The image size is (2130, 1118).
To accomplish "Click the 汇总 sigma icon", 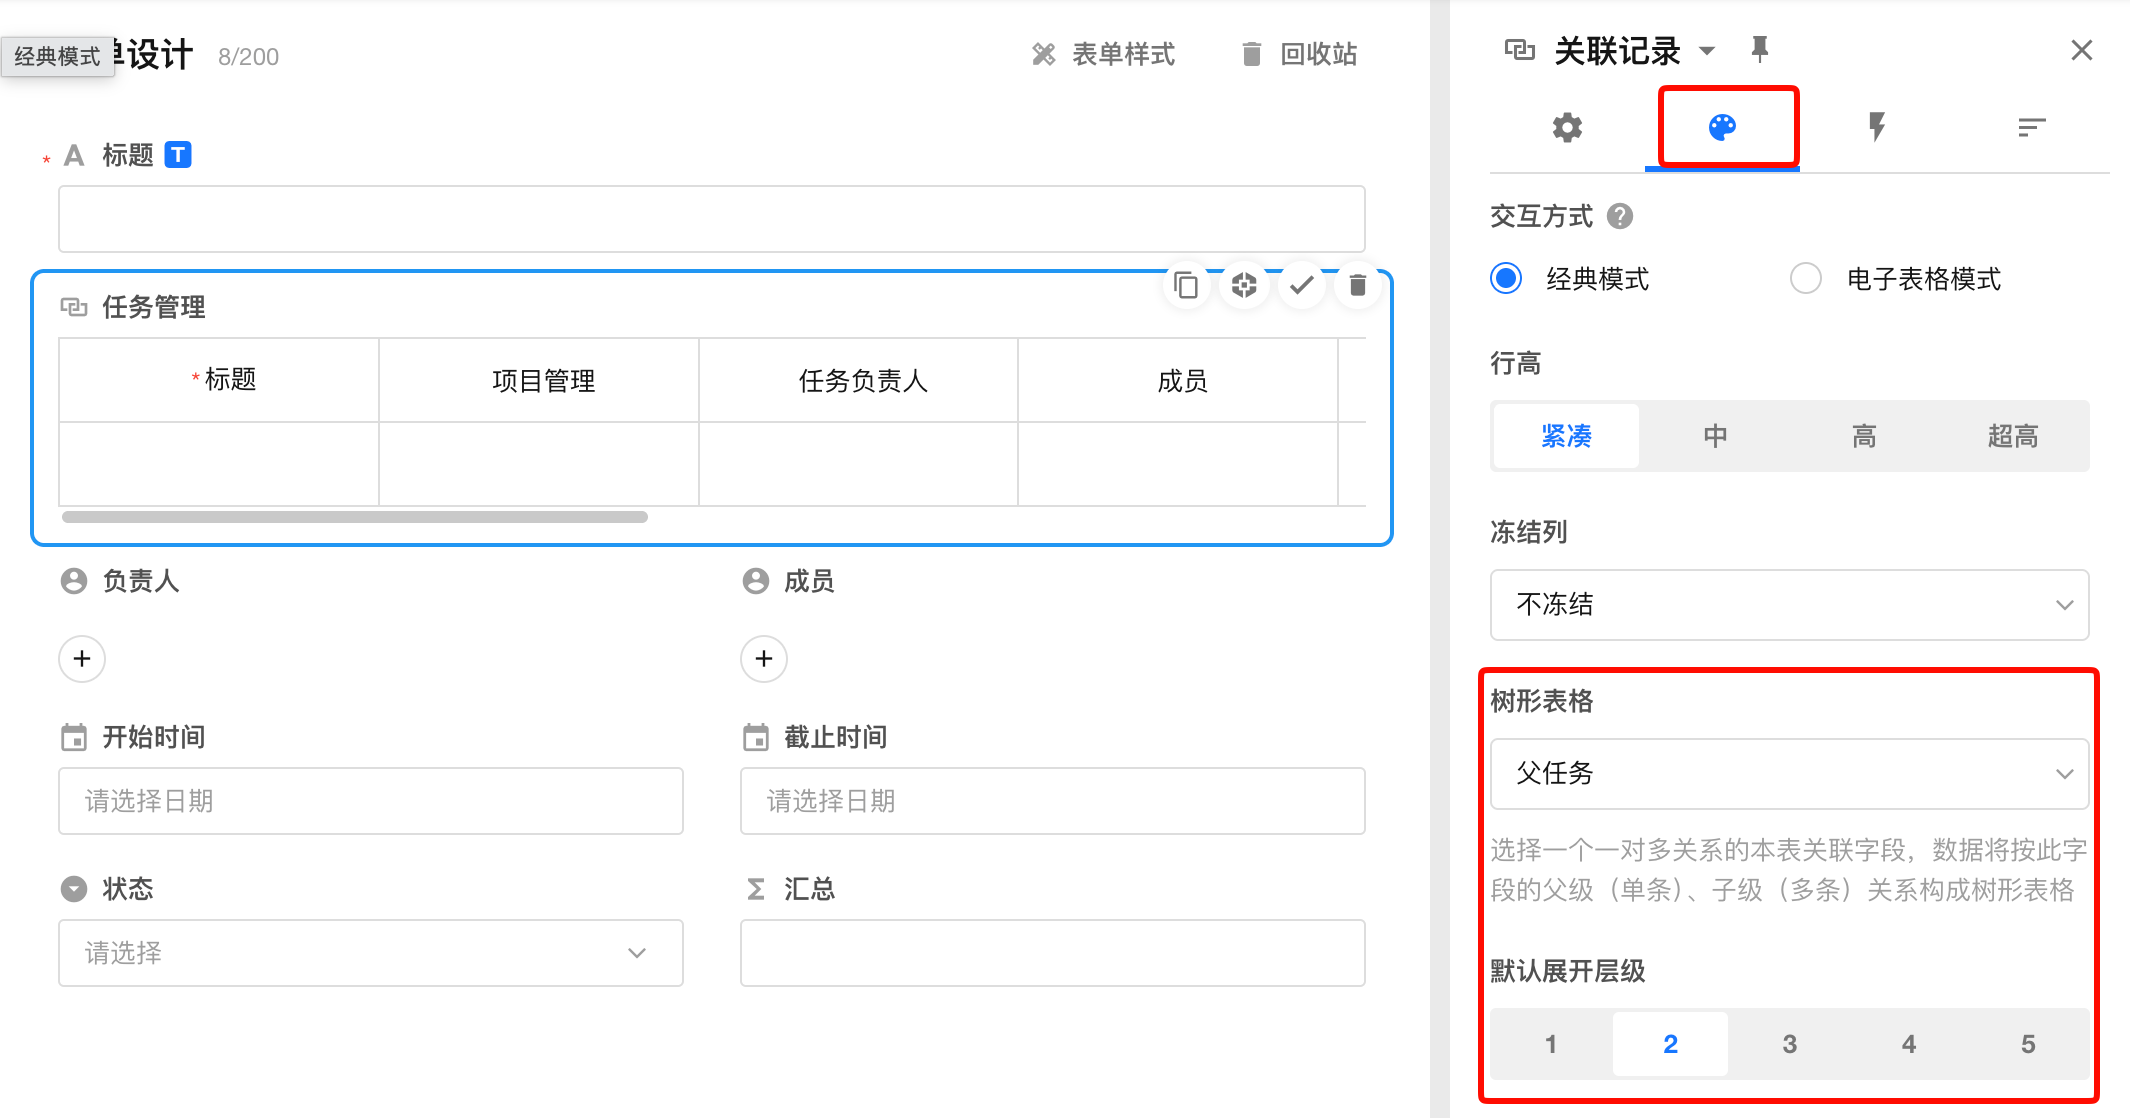I will click(x=756, y=889).
